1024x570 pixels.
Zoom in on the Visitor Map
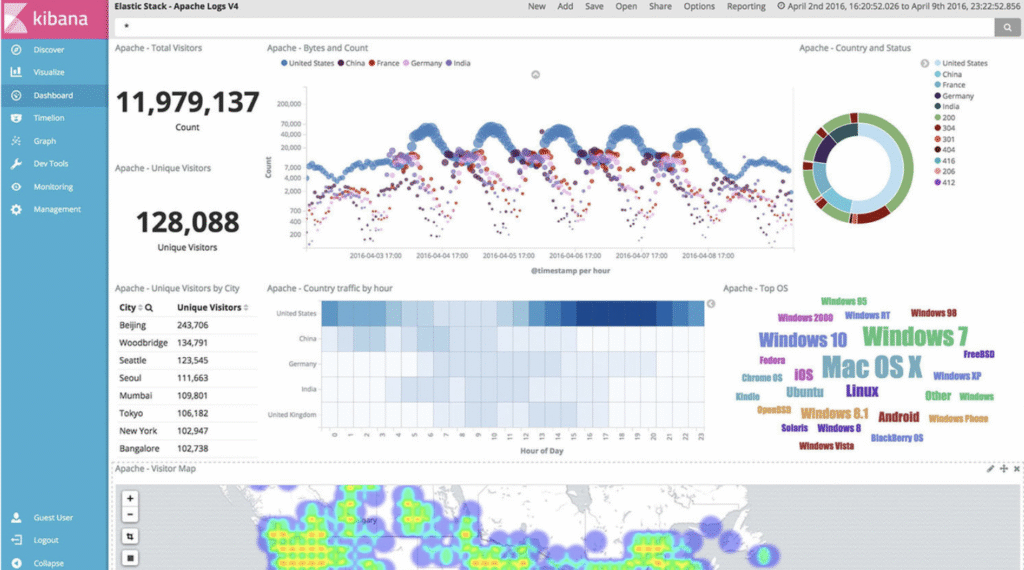click(131, 498)
